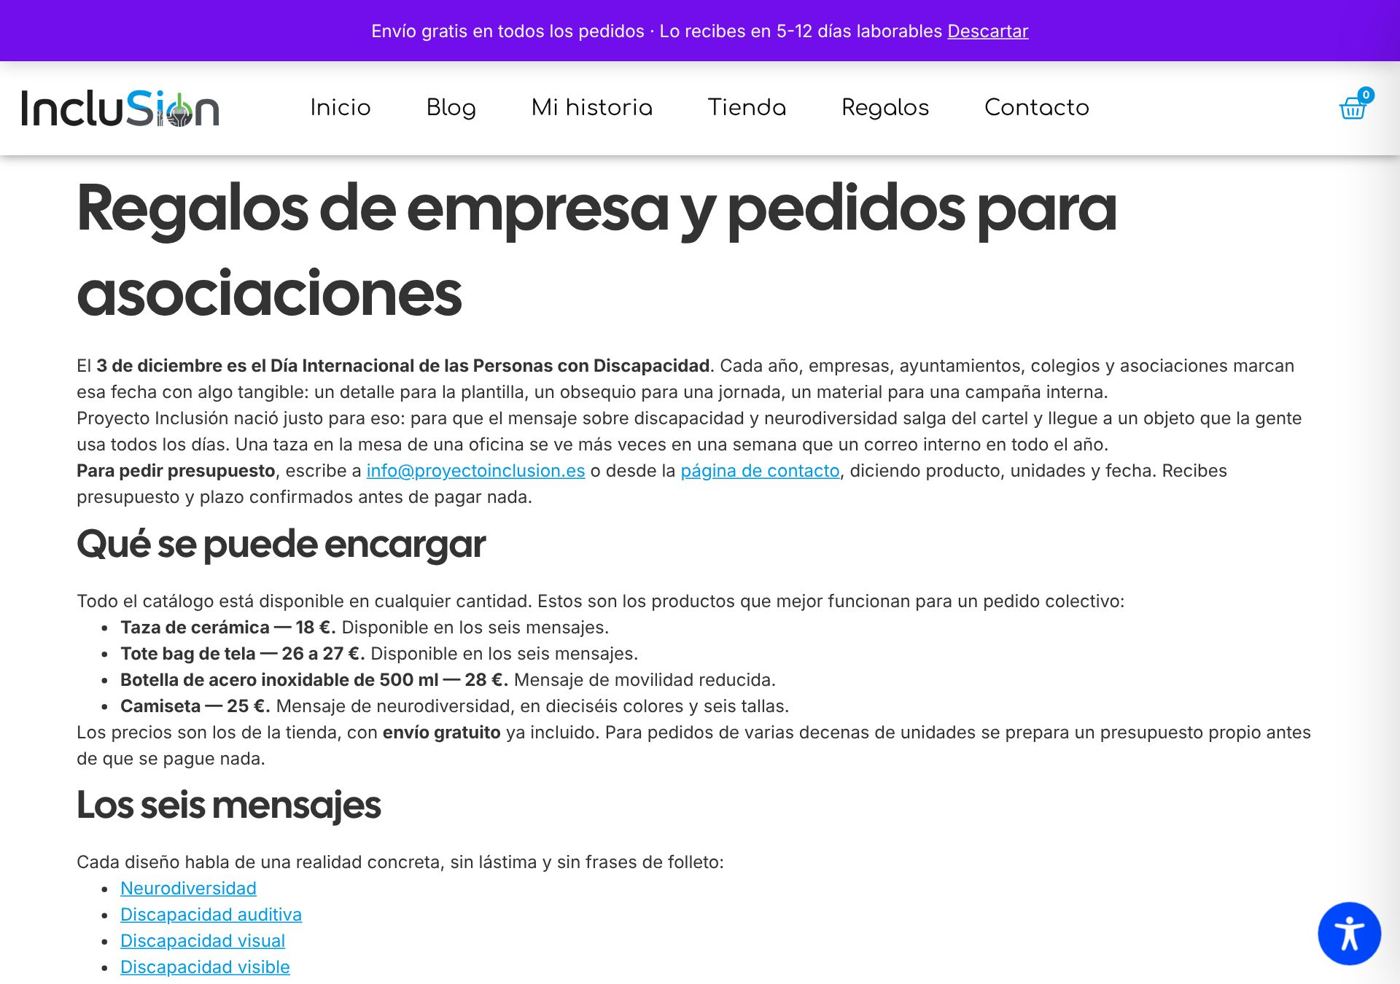Click the paragraph starting Proyecto Inclusión nació
This screenshot has height=984, width=1400.
point(689,431)
